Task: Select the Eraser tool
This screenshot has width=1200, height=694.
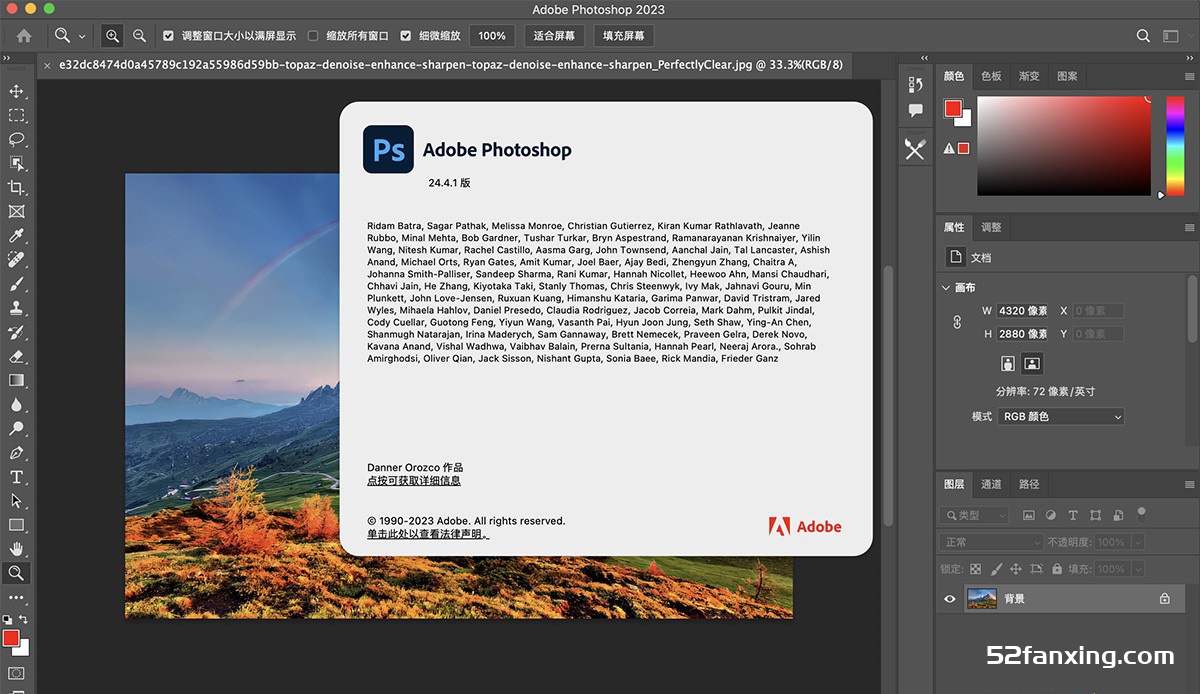Action: coord(16,356)
